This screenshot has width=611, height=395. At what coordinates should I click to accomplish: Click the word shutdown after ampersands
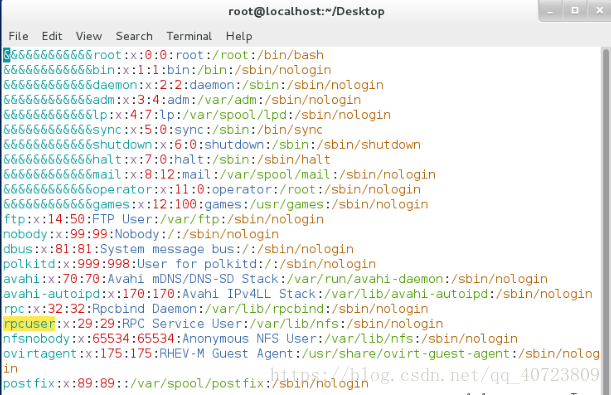pos(122,145)
